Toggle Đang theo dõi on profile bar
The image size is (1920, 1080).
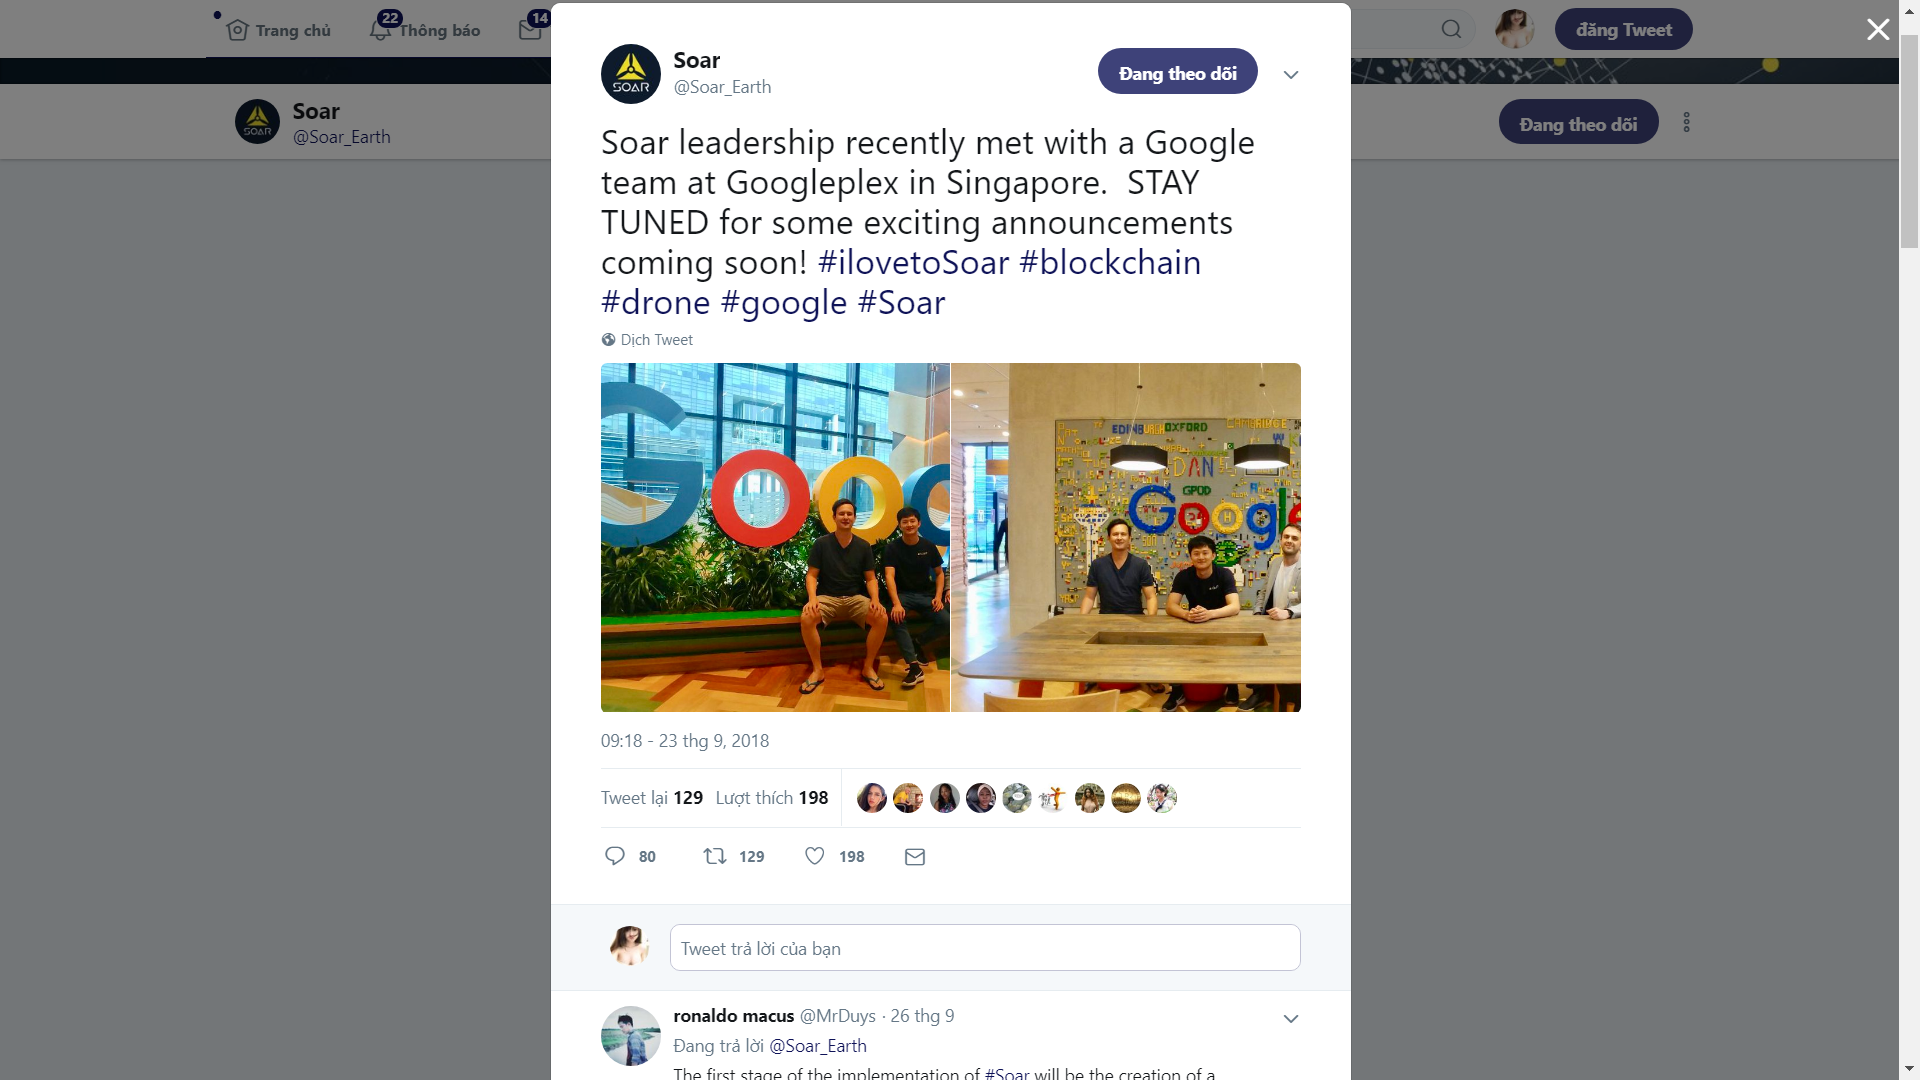[x=1578, y=122]
